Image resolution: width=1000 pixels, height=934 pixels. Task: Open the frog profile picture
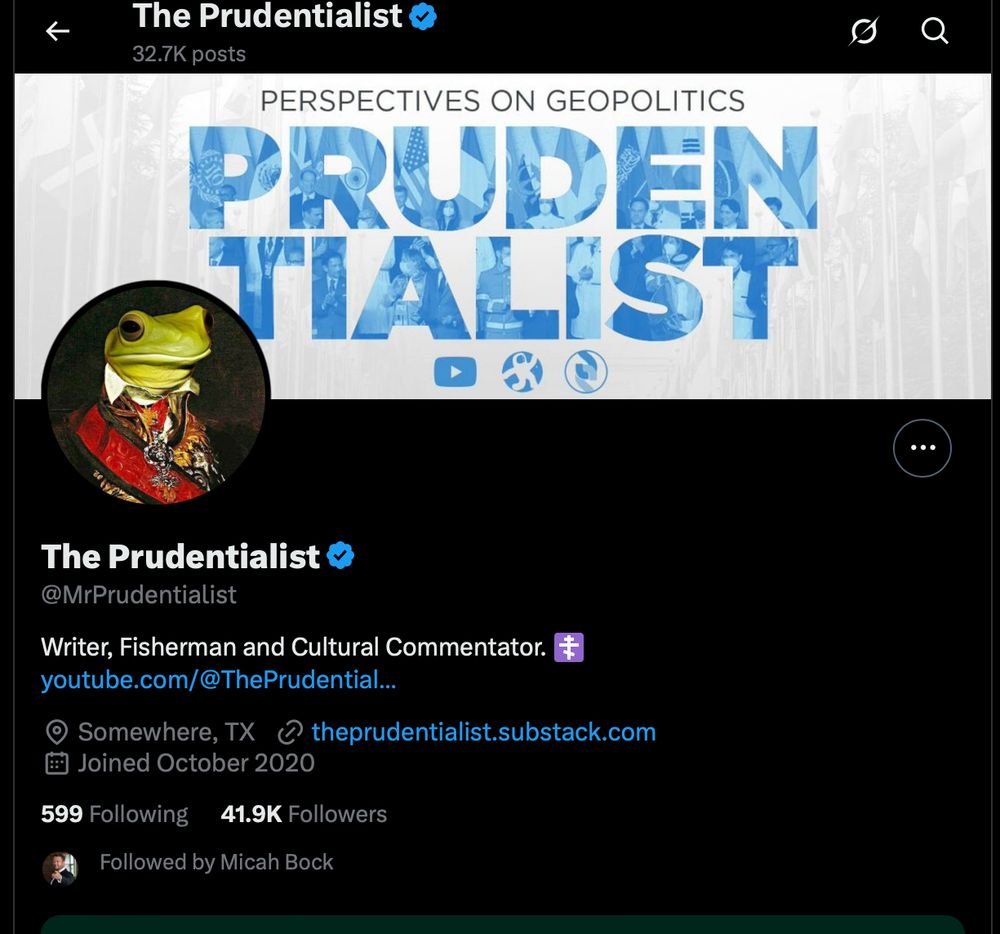156,393
